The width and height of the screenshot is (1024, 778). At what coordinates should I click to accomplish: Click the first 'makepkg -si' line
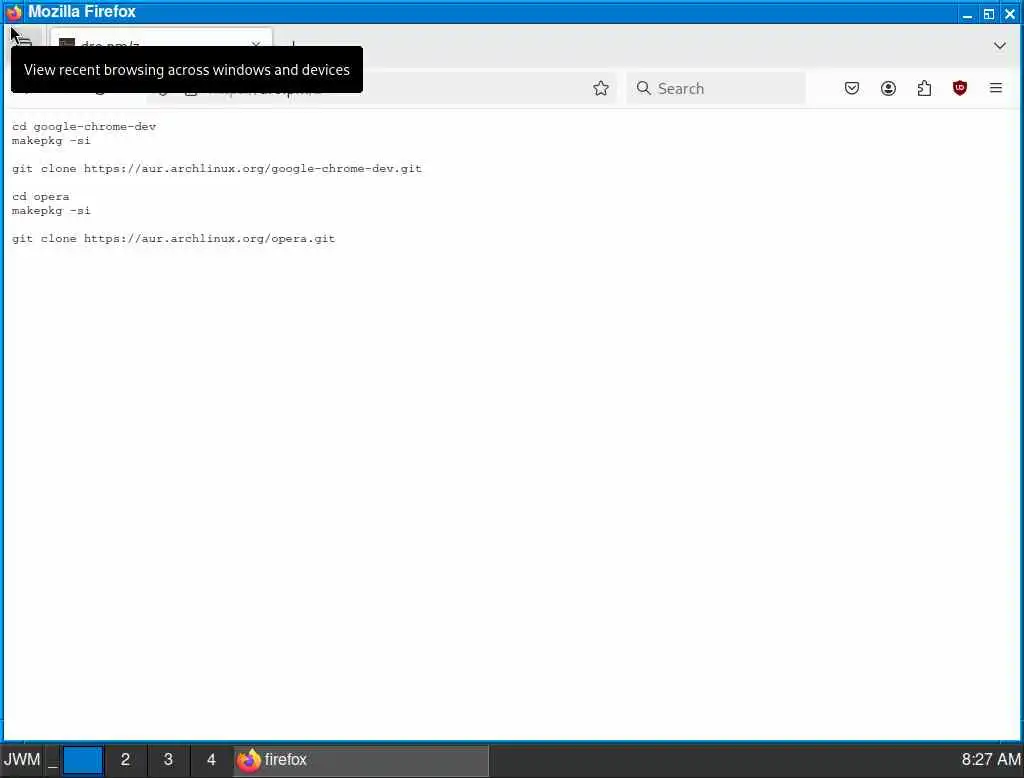point(51,141)
